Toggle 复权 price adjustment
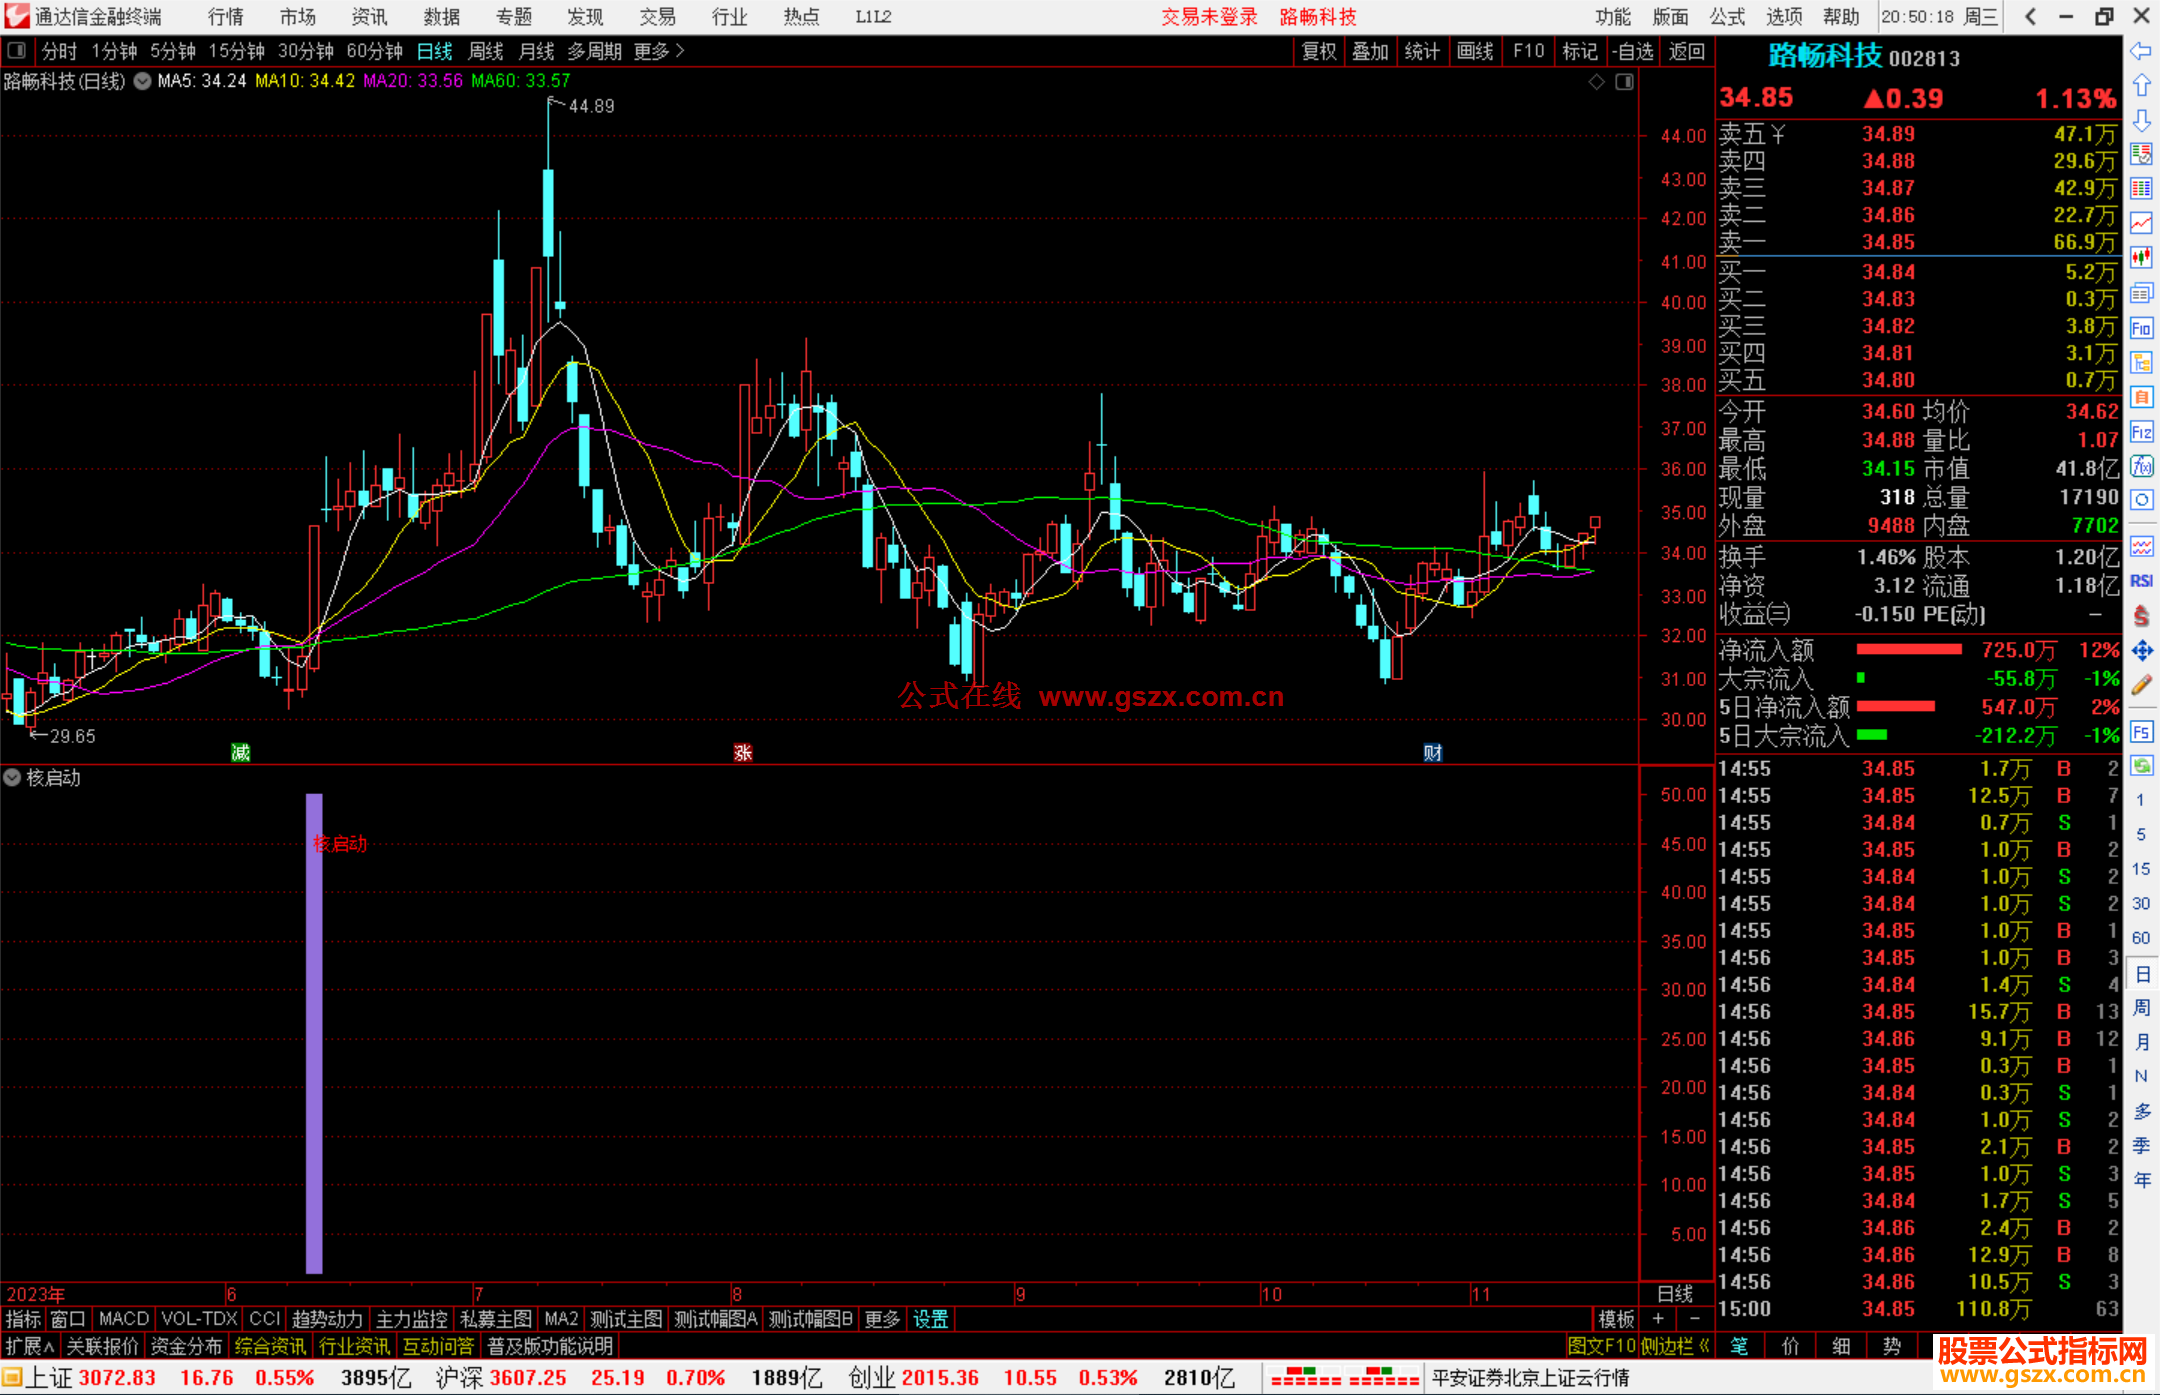 pyautogui.click(x=1319, y=51)
